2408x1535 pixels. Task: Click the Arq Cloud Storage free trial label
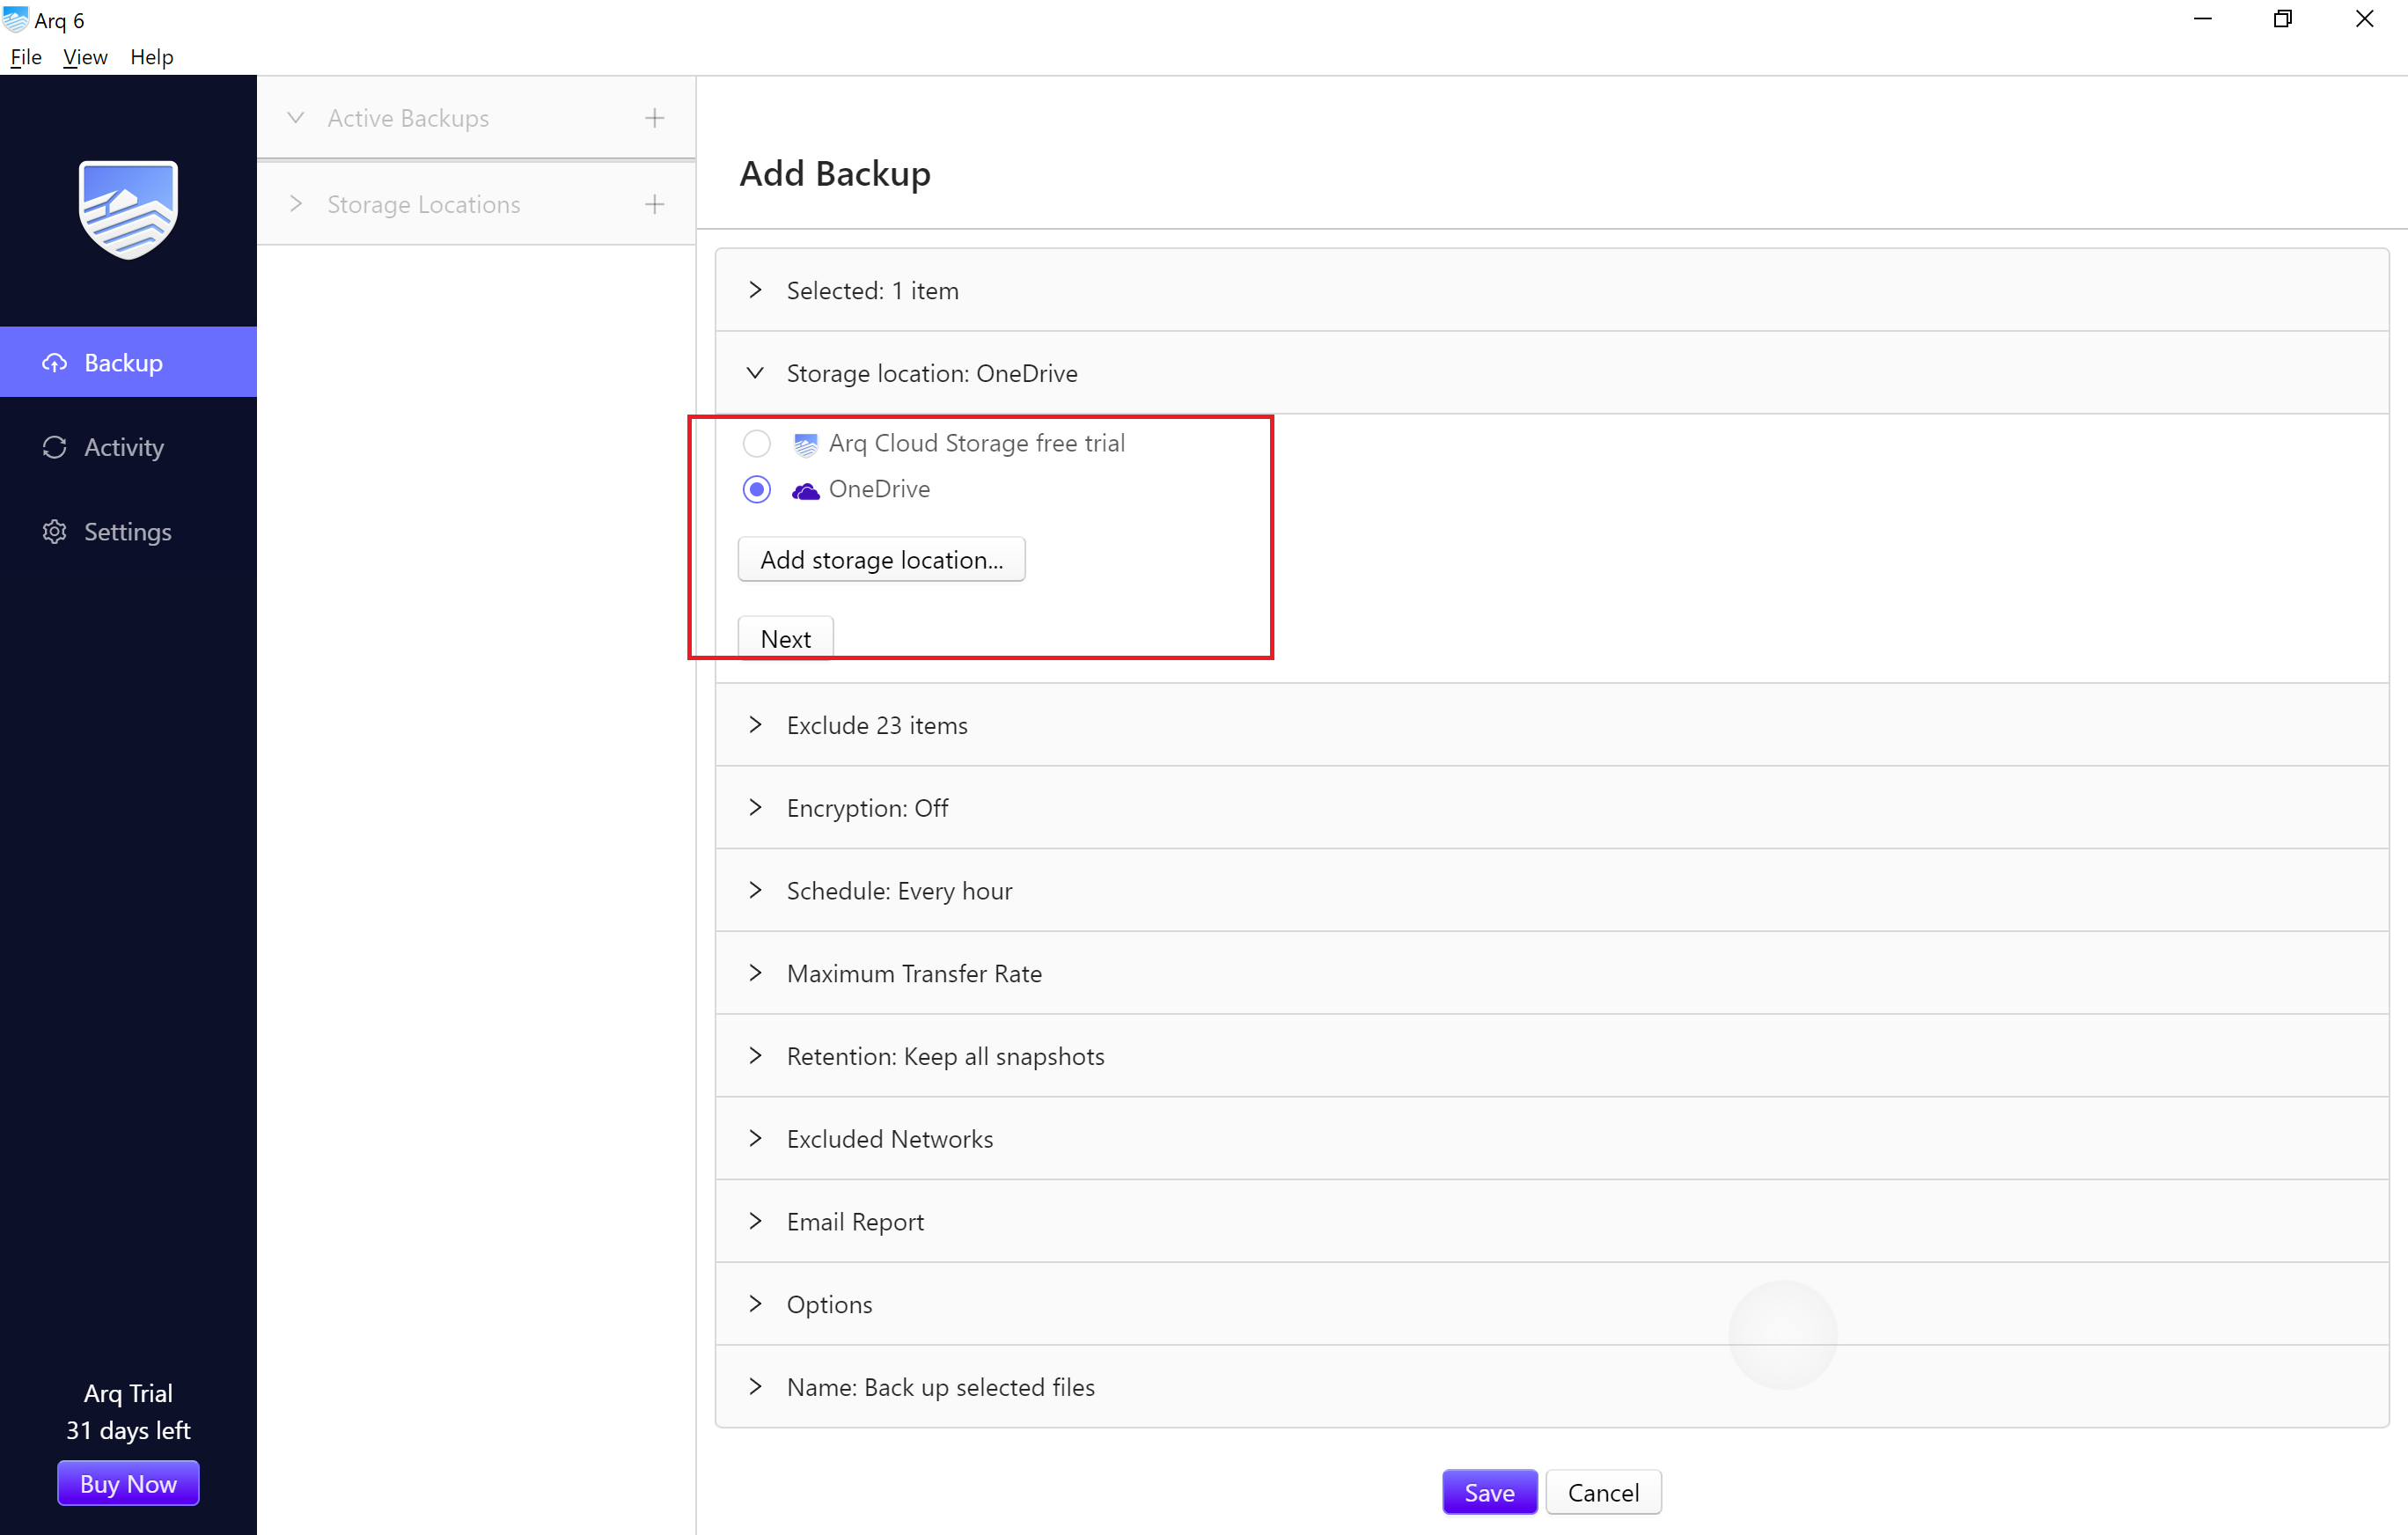(x=976, y=443)
